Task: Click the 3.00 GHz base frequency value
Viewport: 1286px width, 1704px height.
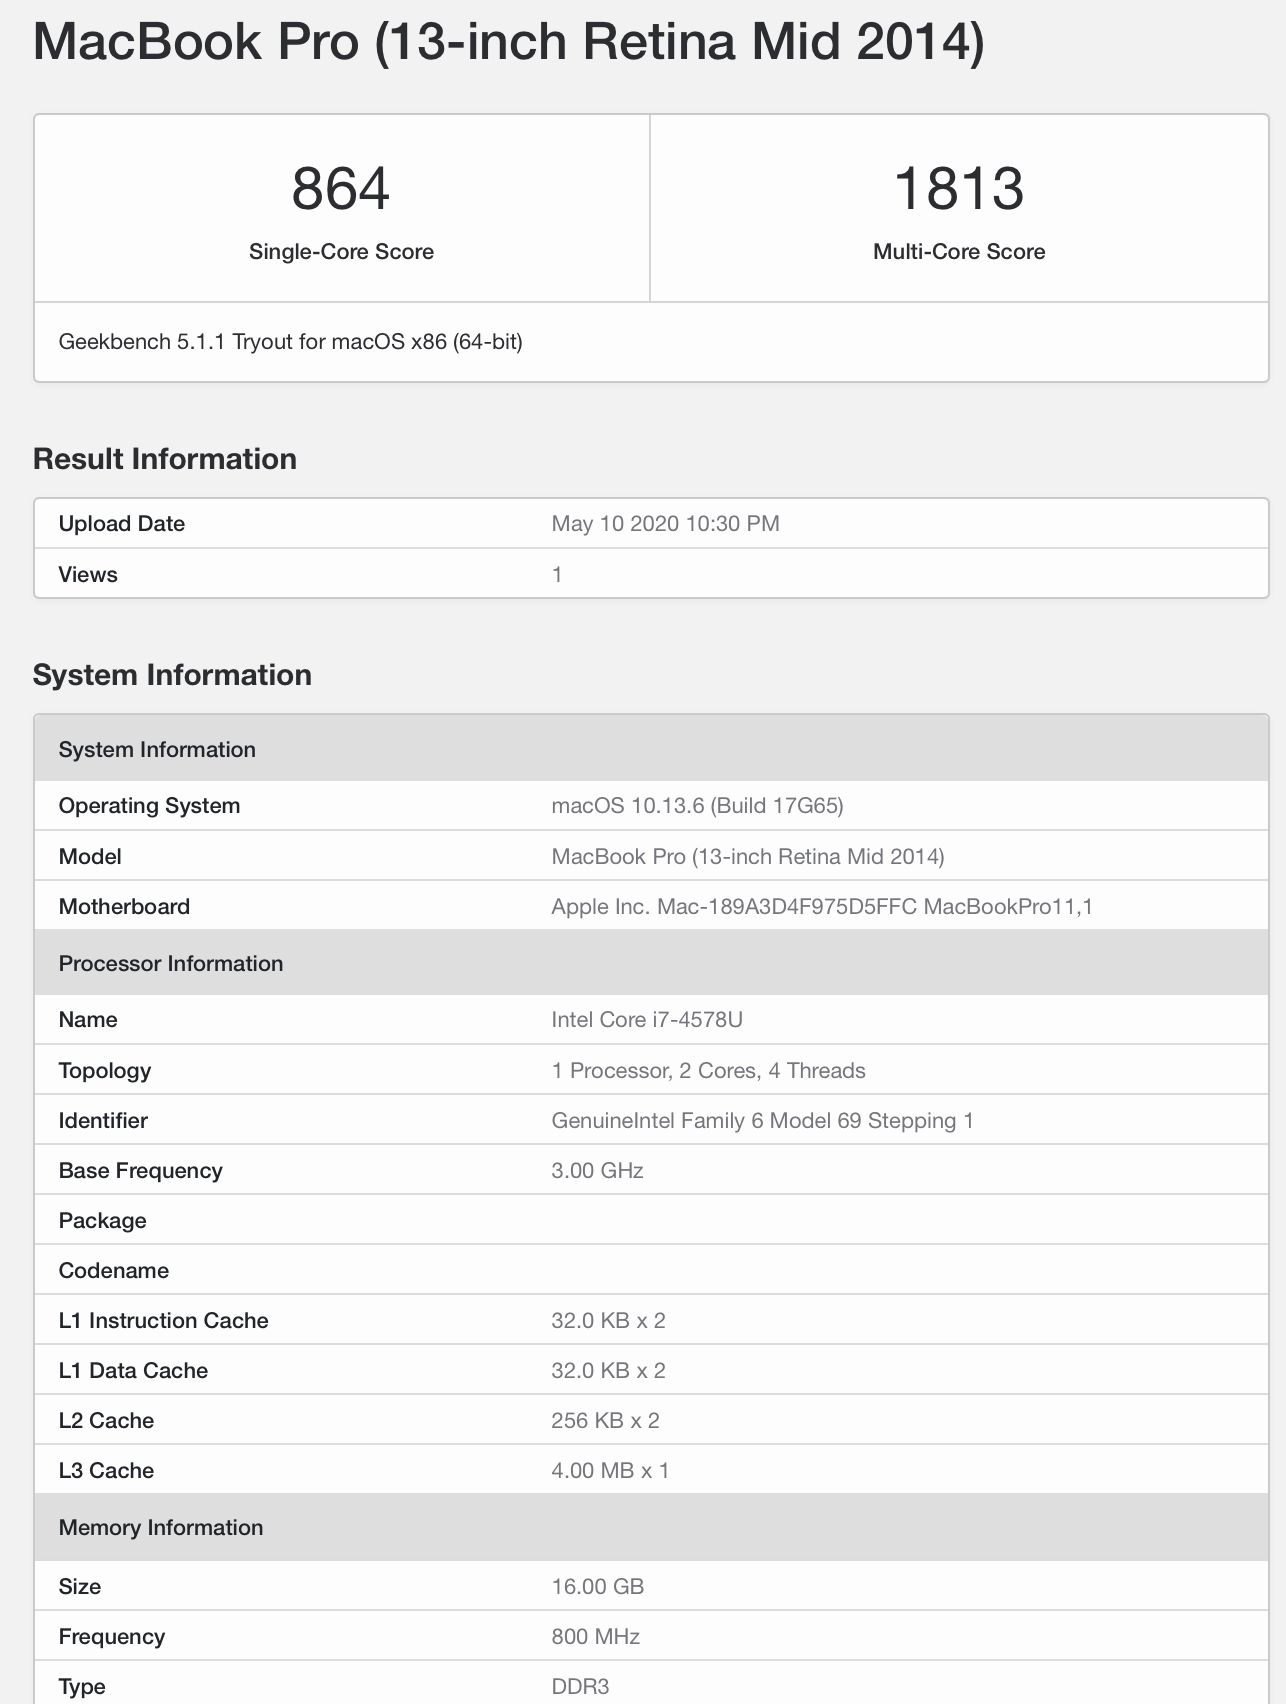Action: (597, 1171)
